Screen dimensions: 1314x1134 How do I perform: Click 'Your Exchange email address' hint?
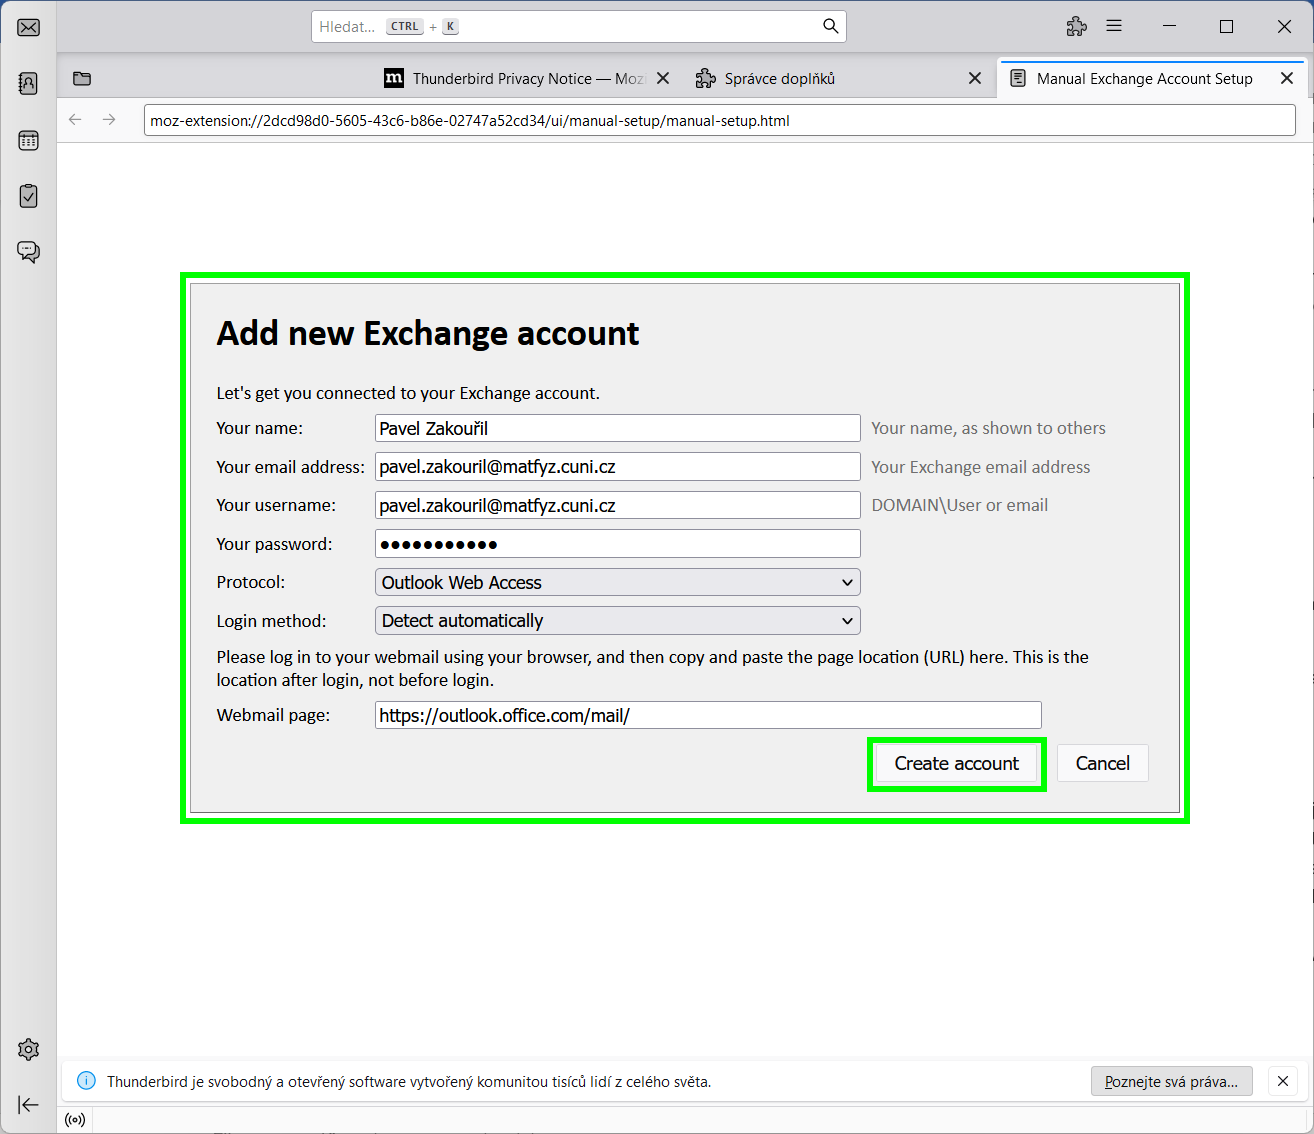click(981, 467)
